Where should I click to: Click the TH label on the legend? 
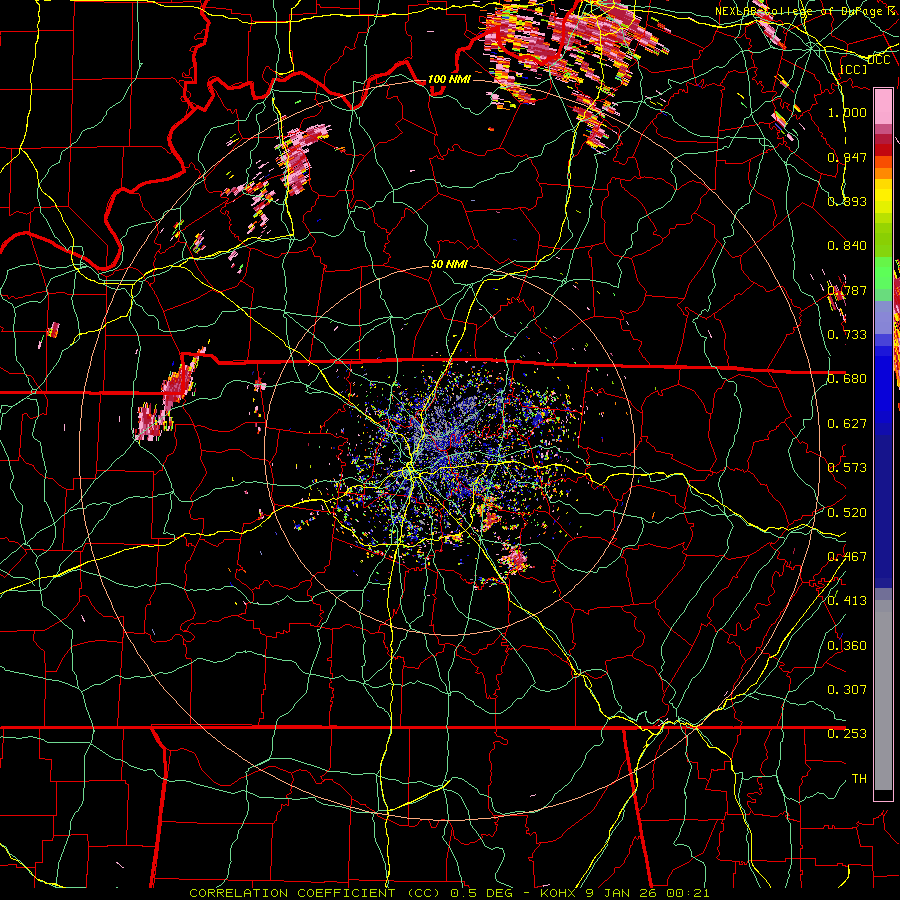859,779
